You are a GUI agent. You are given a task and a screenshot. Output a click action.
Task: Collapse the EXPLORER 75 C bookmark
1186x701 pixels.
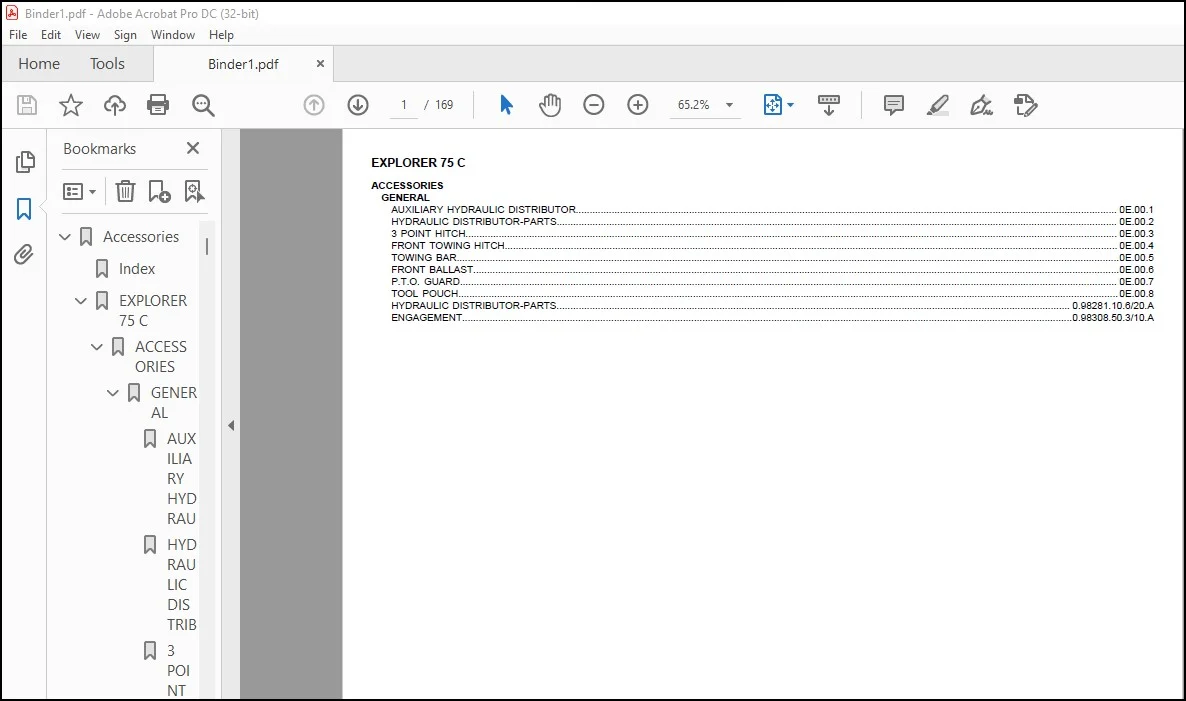[81, 301]
